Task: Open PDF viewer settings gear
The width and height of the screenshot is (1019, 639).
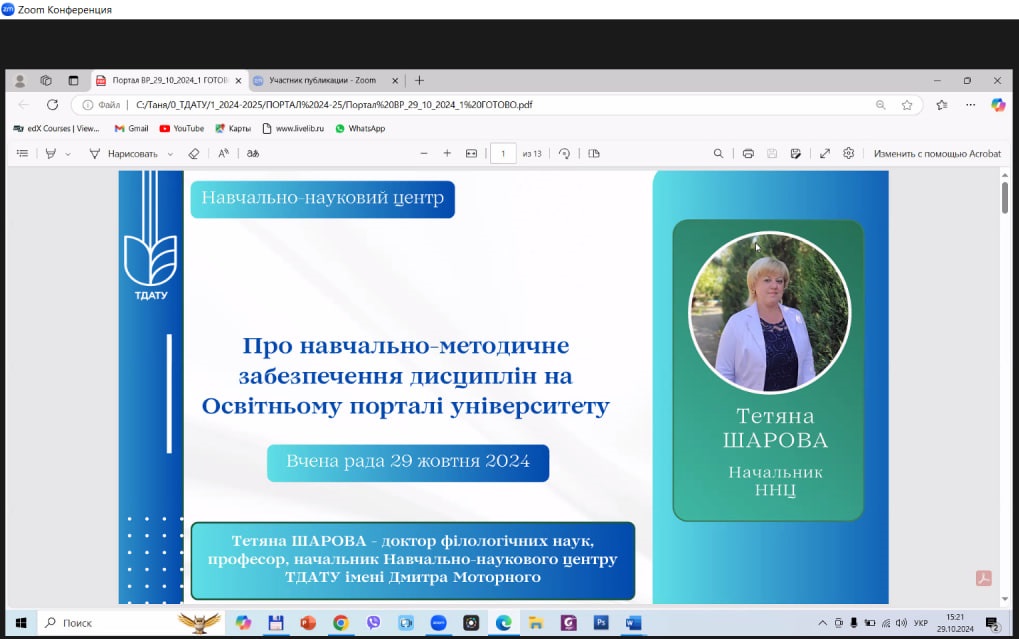Action: (x=848, y=154)
